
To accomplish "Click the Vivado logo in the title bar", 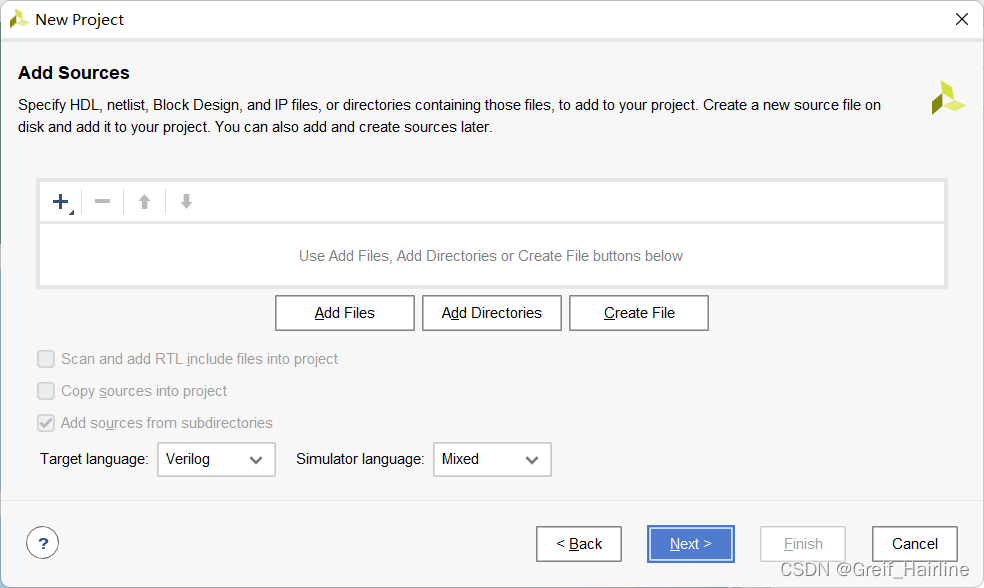I will coord(18,19).
